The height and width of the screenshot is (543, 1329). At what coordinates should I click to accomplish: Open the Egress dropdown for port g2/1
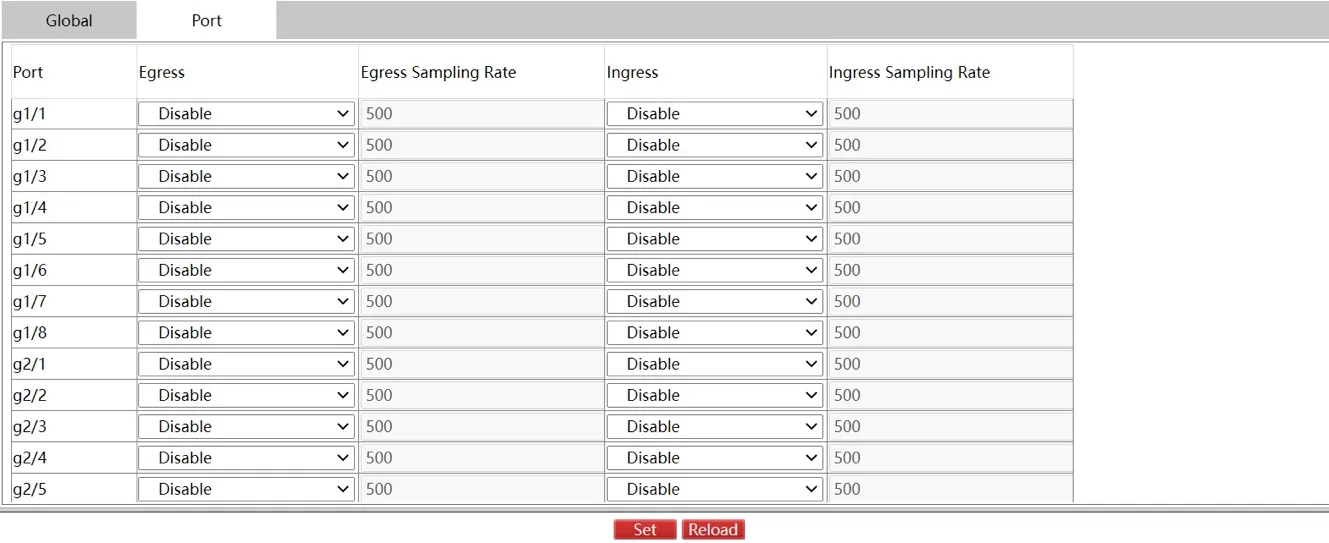pyautogui.click(x=247, y=364)
